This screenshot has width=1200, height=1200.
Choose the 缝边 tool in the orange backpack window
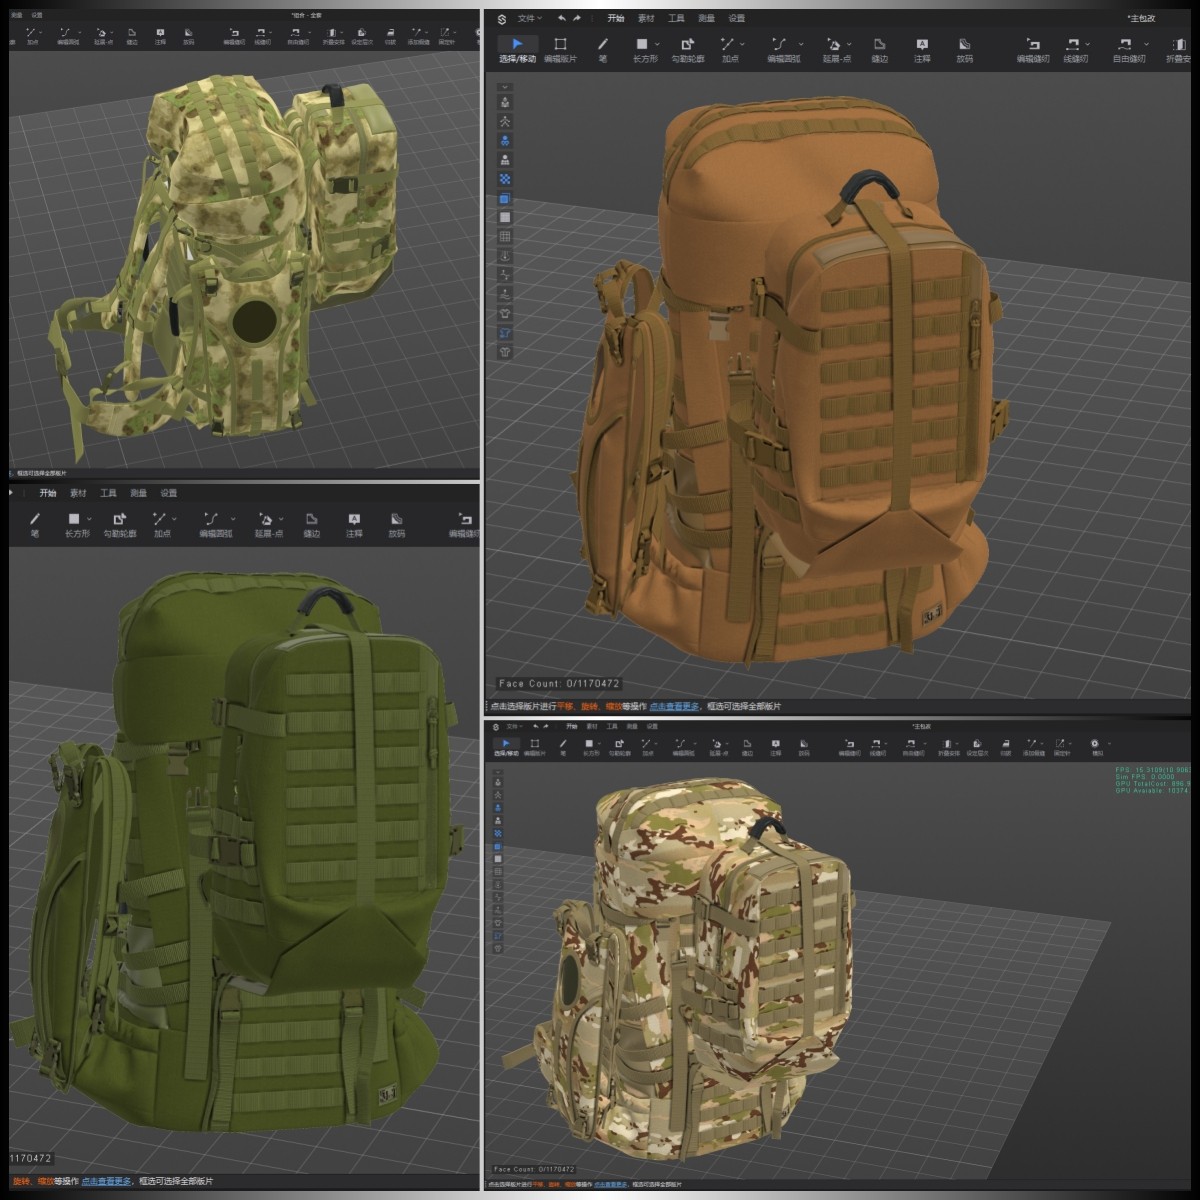(x=879, y=49)
